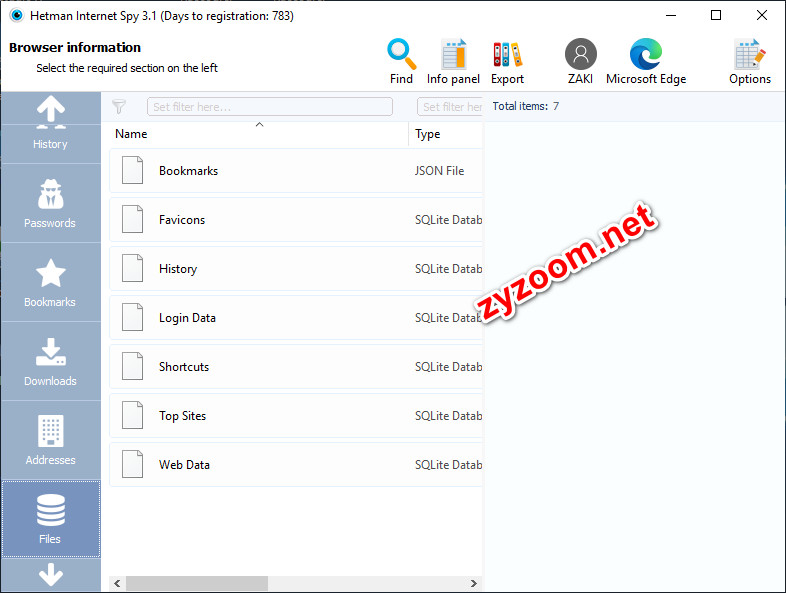The image size is (786, 593).
Task: Click the horizontal scrollbar right arrow
Action: pyautogui.click(x=474, y=583)
